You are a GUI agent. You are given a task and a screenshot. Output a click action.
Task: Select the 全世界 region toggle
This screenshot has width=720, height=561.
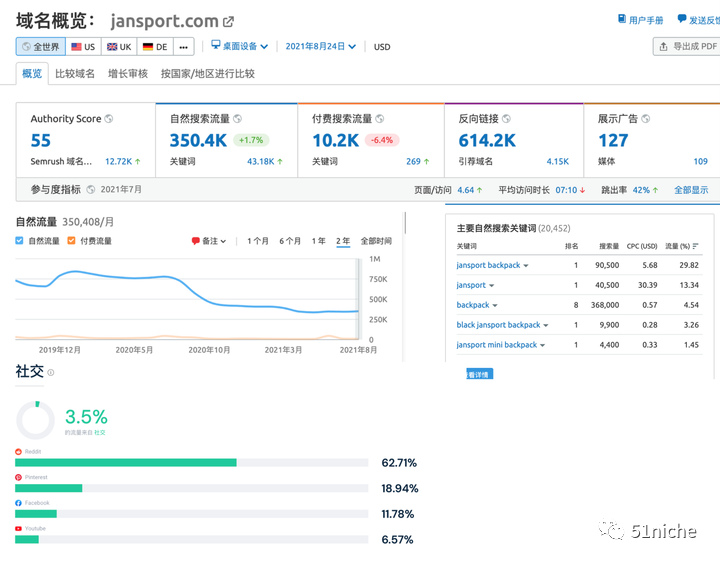(41, 47)
